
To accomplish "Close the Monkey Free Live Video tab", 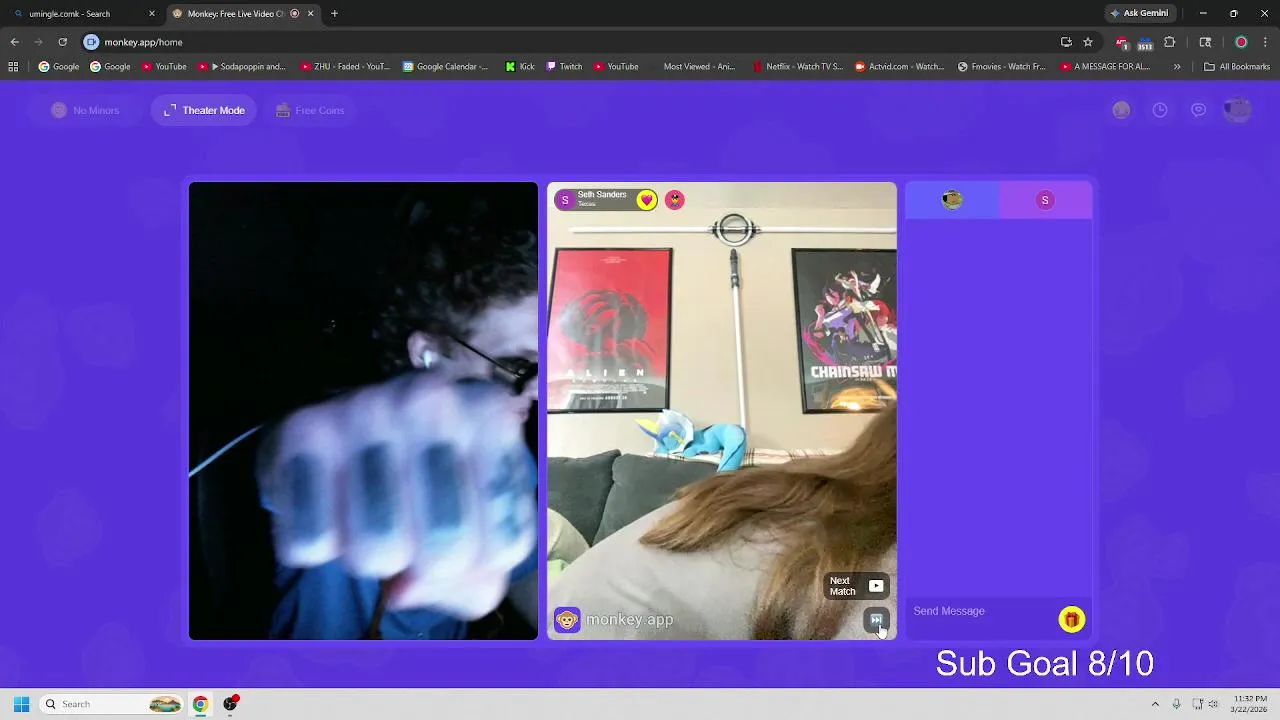I will [310, 14].
